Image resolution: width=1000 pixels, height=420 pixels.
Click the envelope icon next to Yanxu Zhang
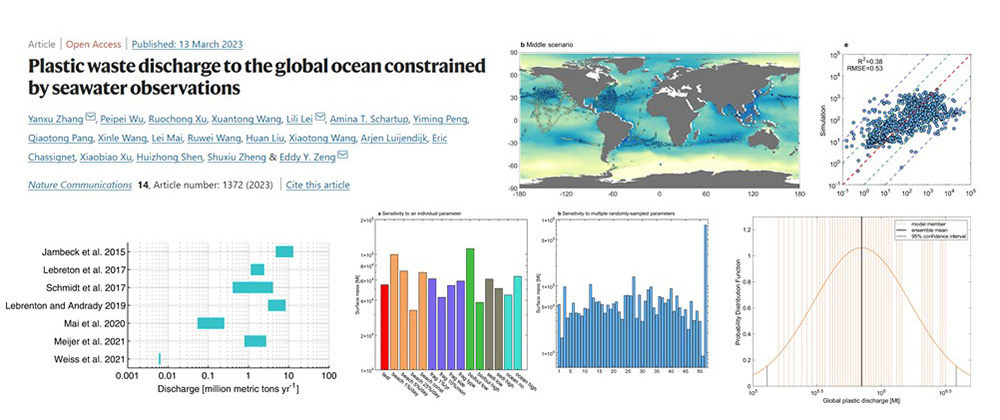90,117
